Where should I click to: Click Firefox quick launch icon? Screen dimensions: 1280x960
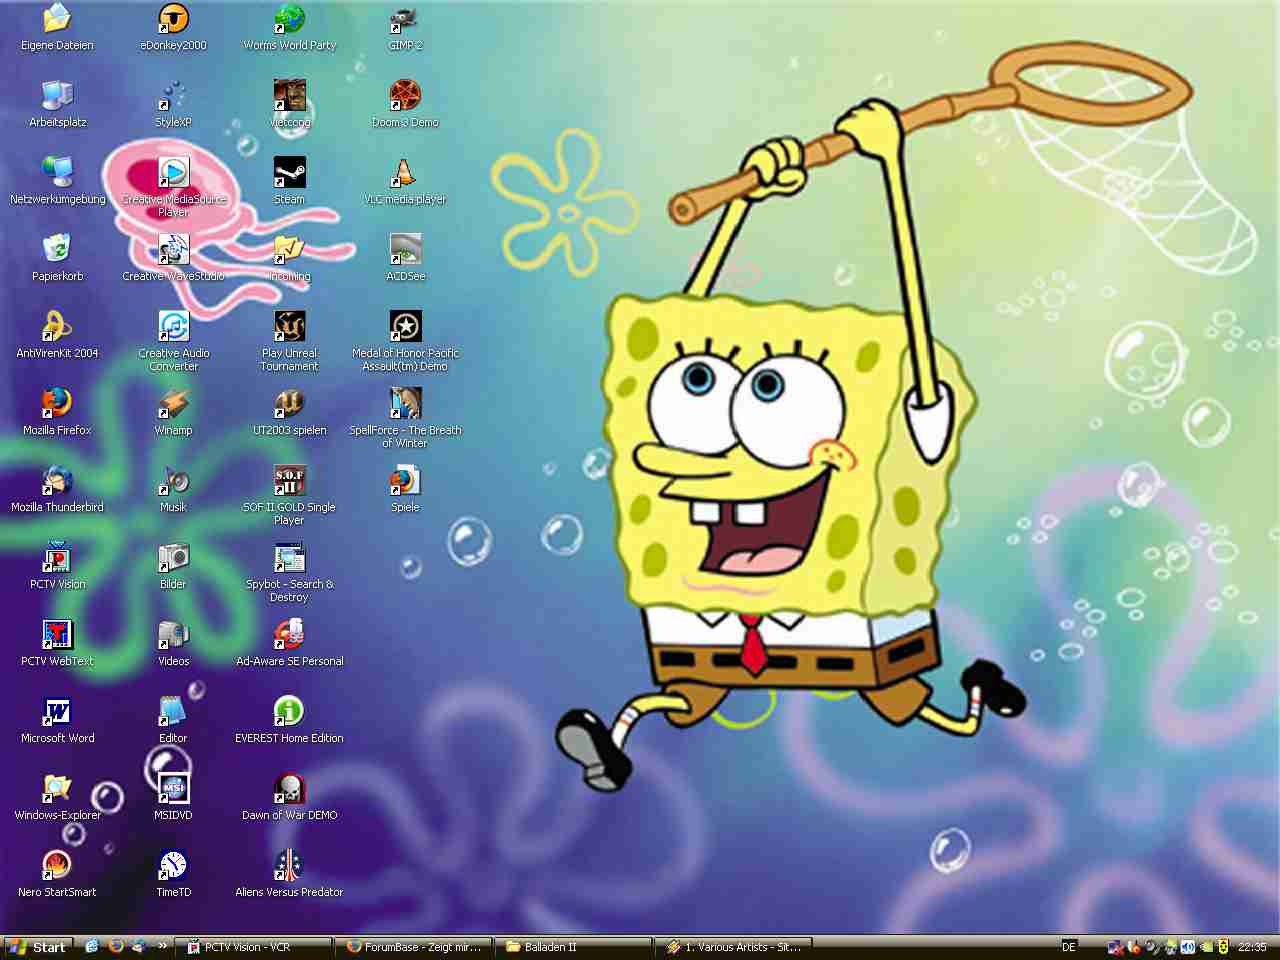click(116, 946)
